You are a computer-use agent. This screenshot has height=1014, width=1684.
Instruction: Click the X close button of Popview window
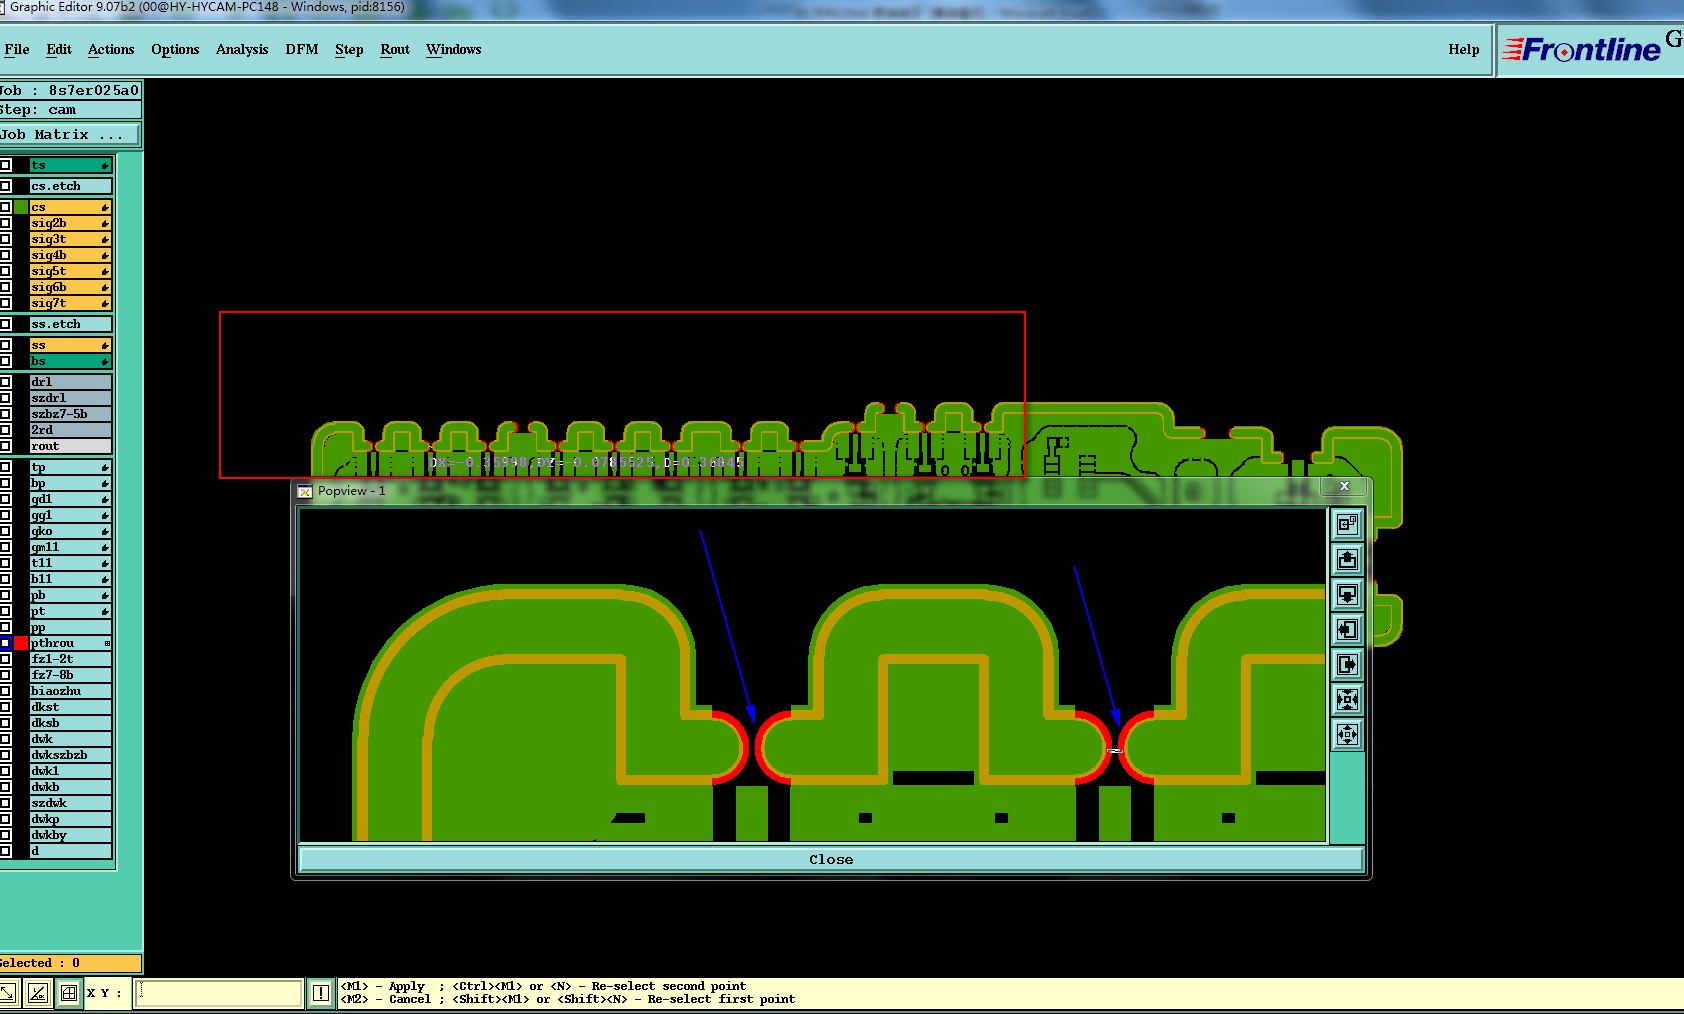coord(1344,486)
